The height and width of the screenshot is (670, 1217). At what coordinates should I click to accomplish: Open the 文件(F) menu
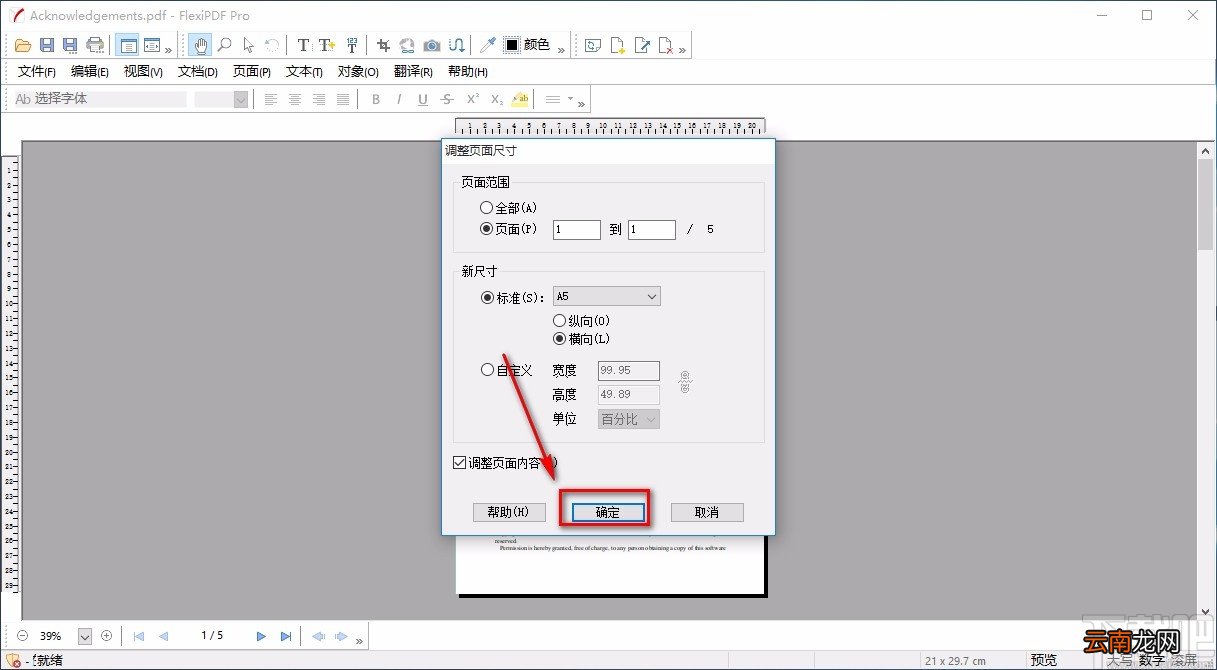(x=37, y=72)
